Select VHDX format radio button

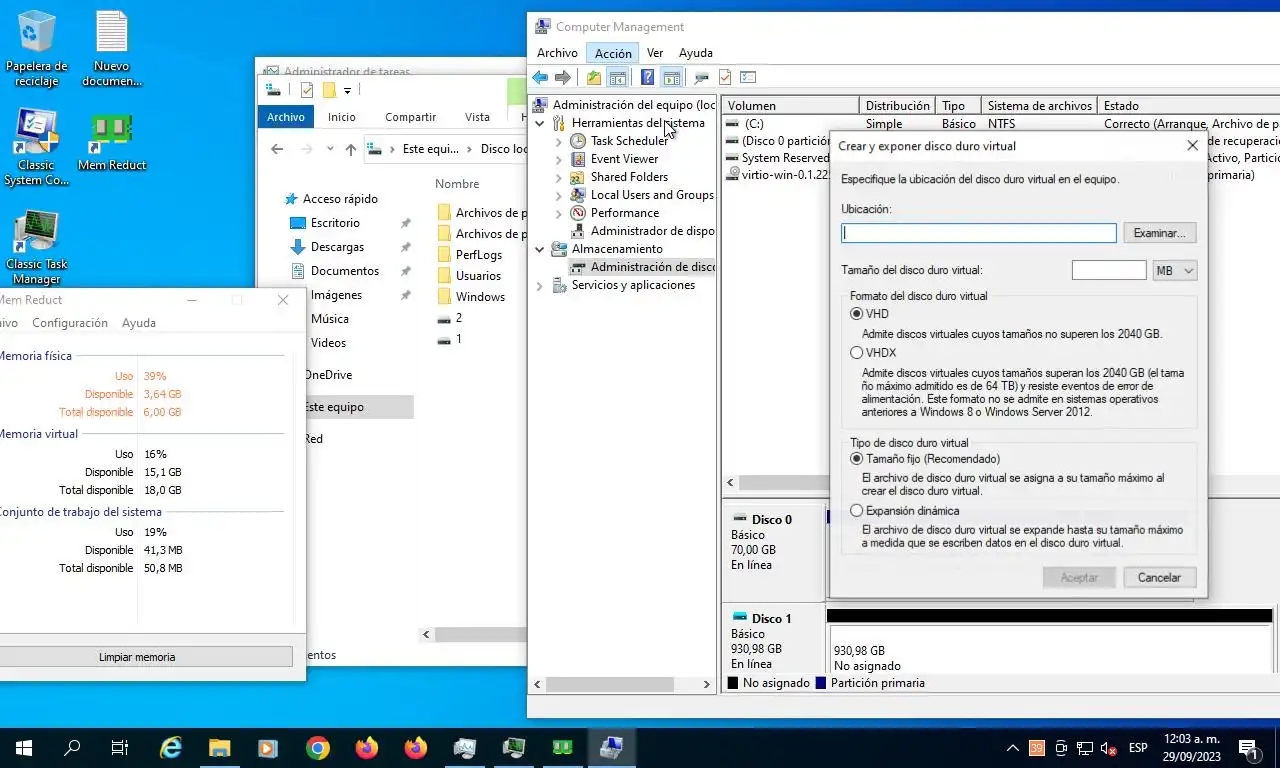(856, 353)
